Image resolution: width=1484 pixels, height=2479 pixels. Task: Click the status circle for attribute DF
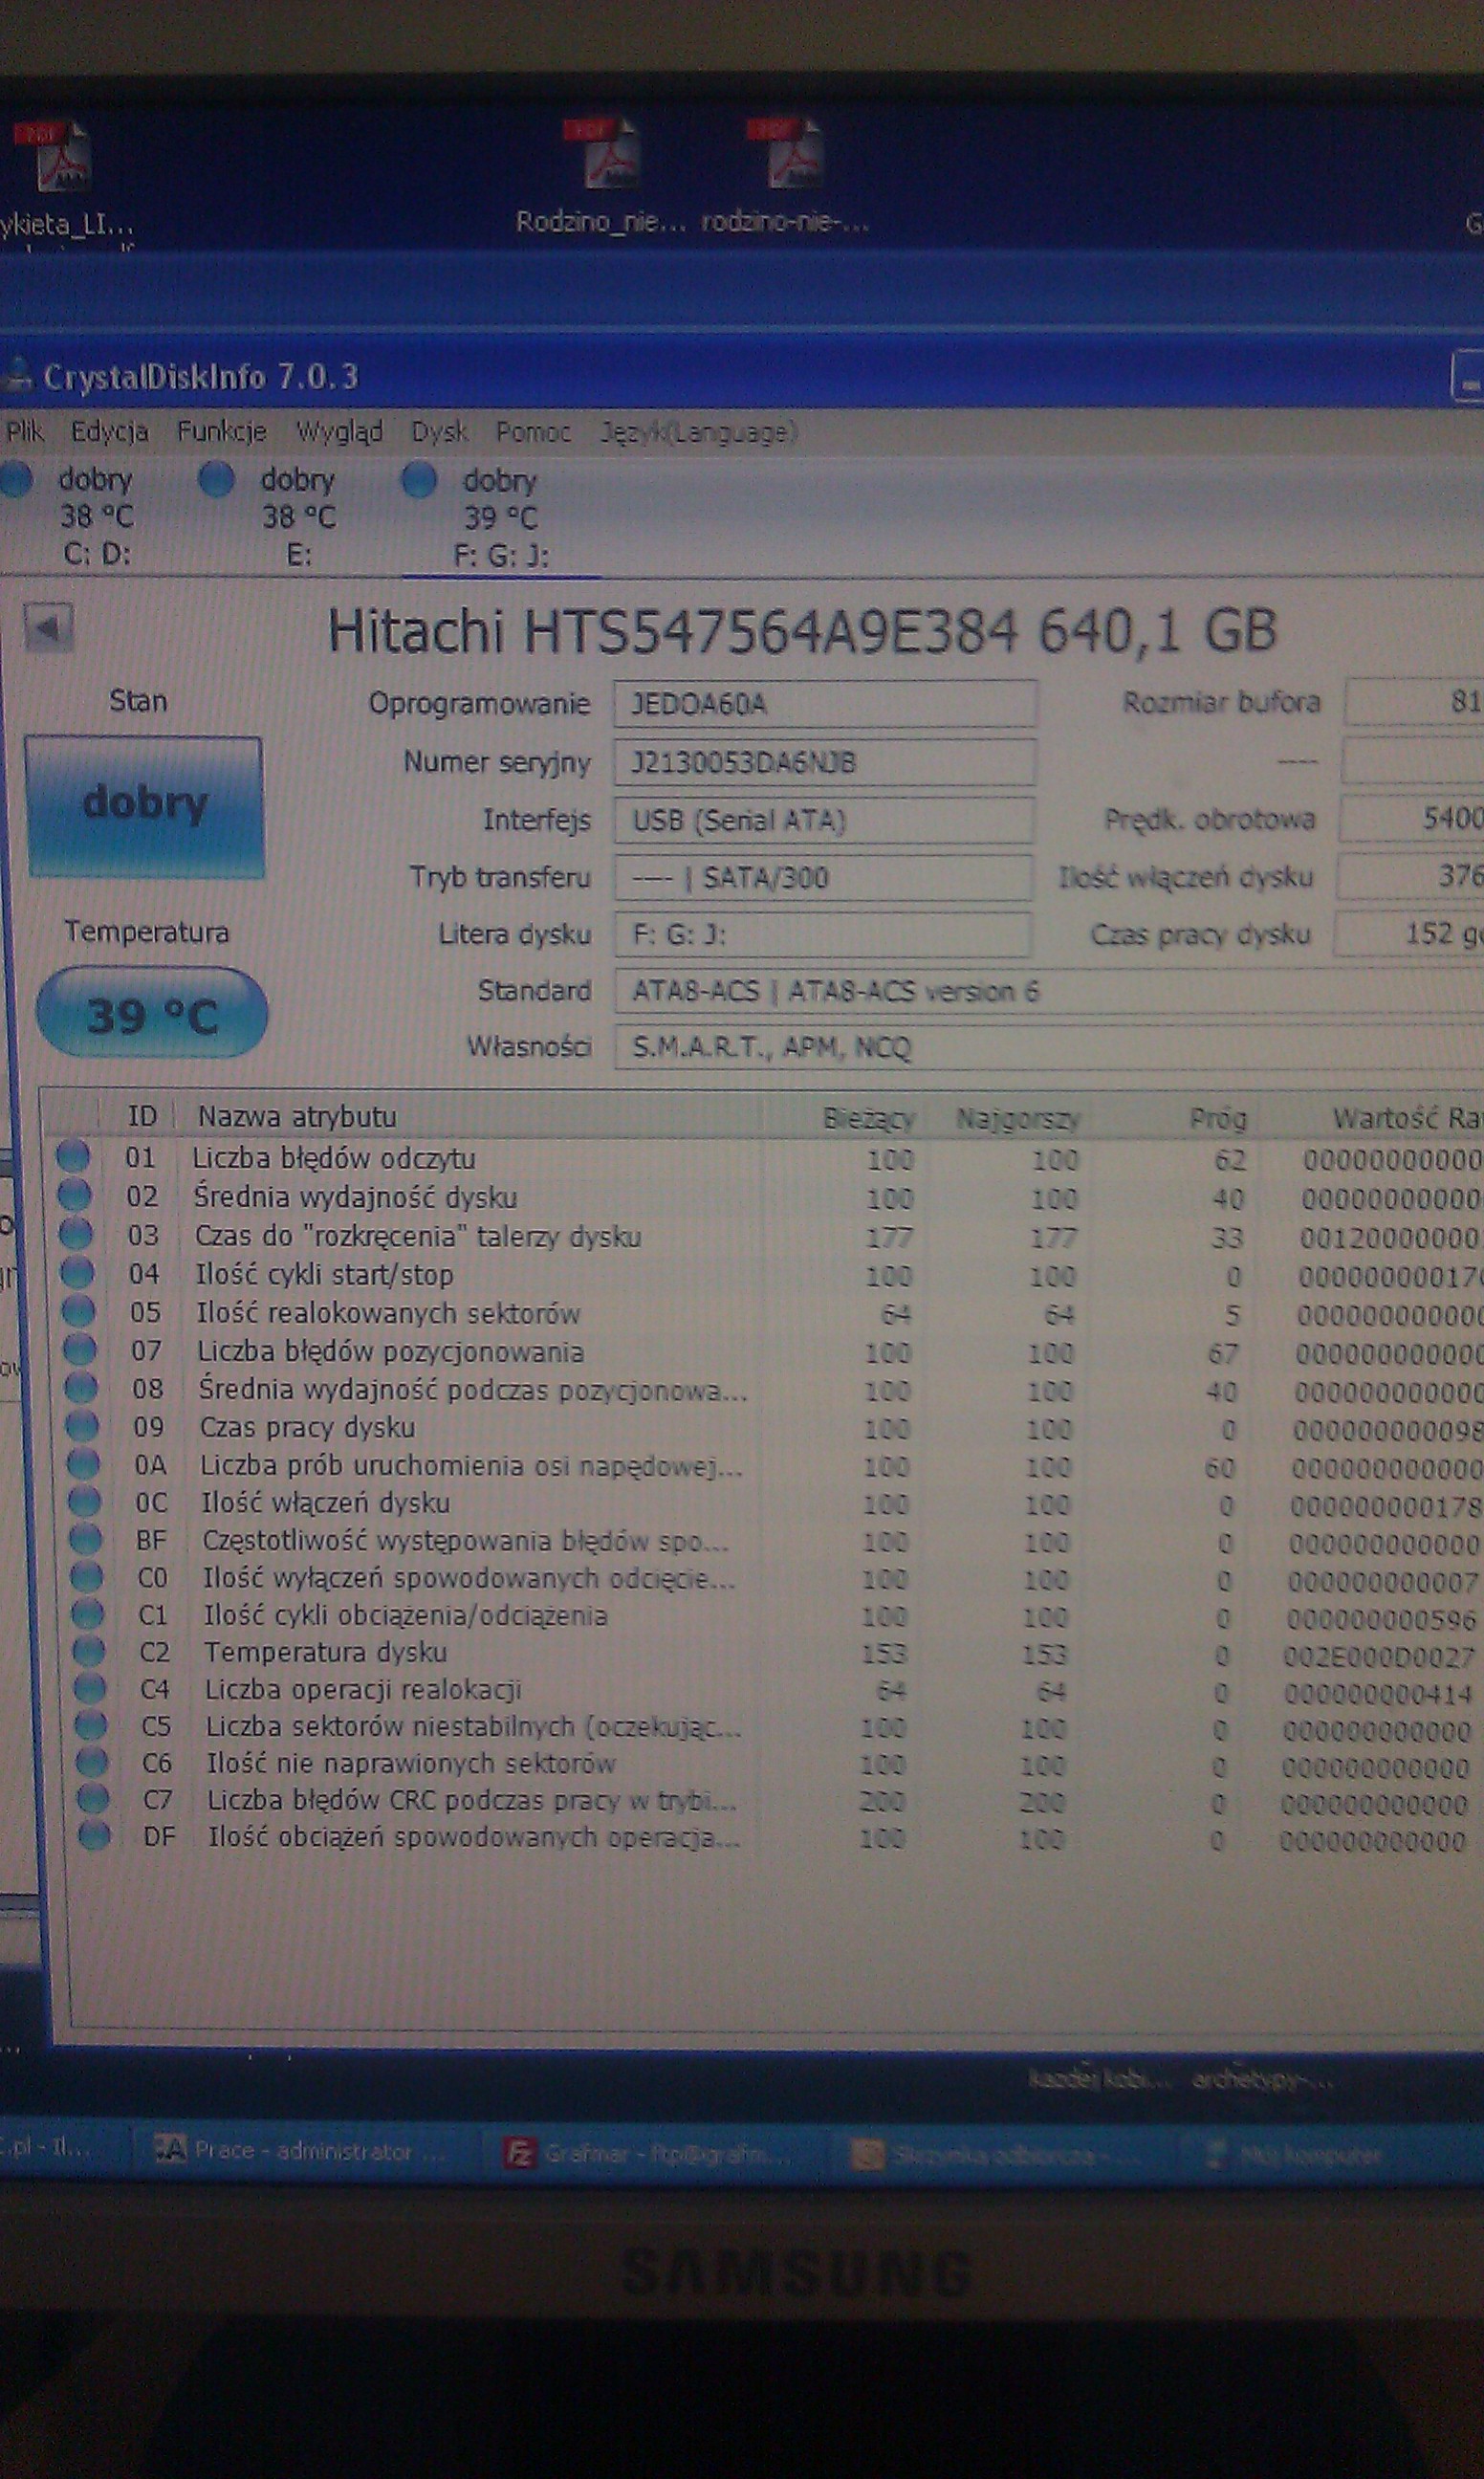(93, 1836)
